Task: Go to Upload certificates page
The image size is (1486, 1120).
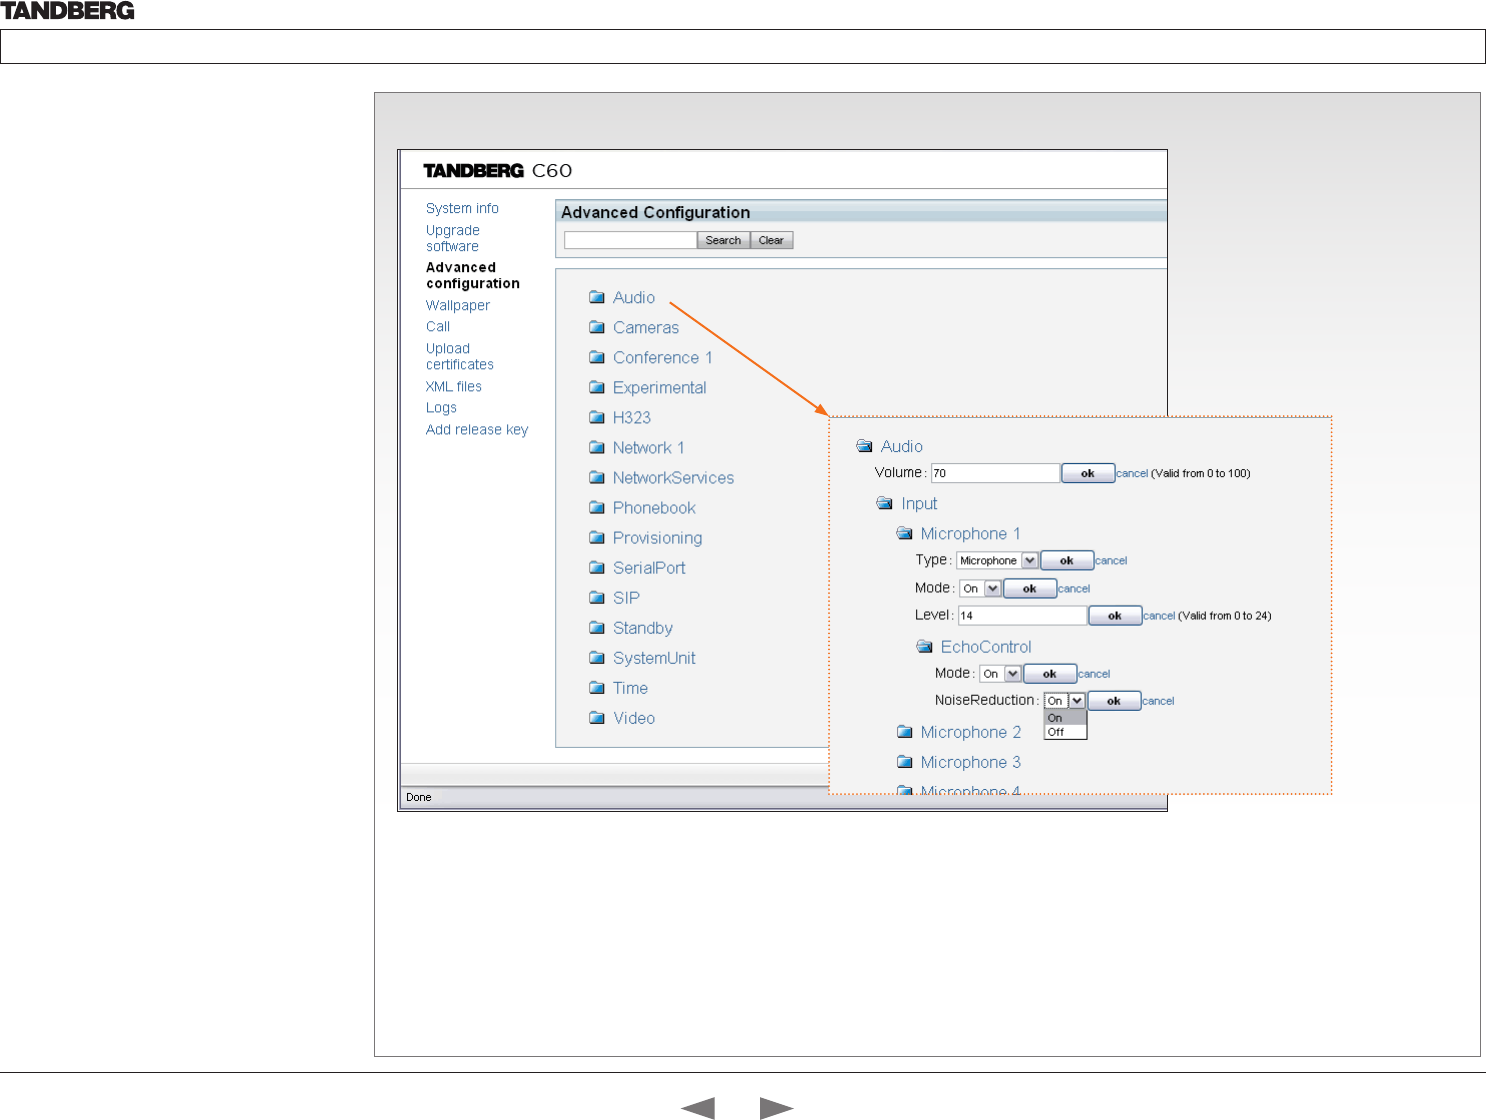Action: 460,356
